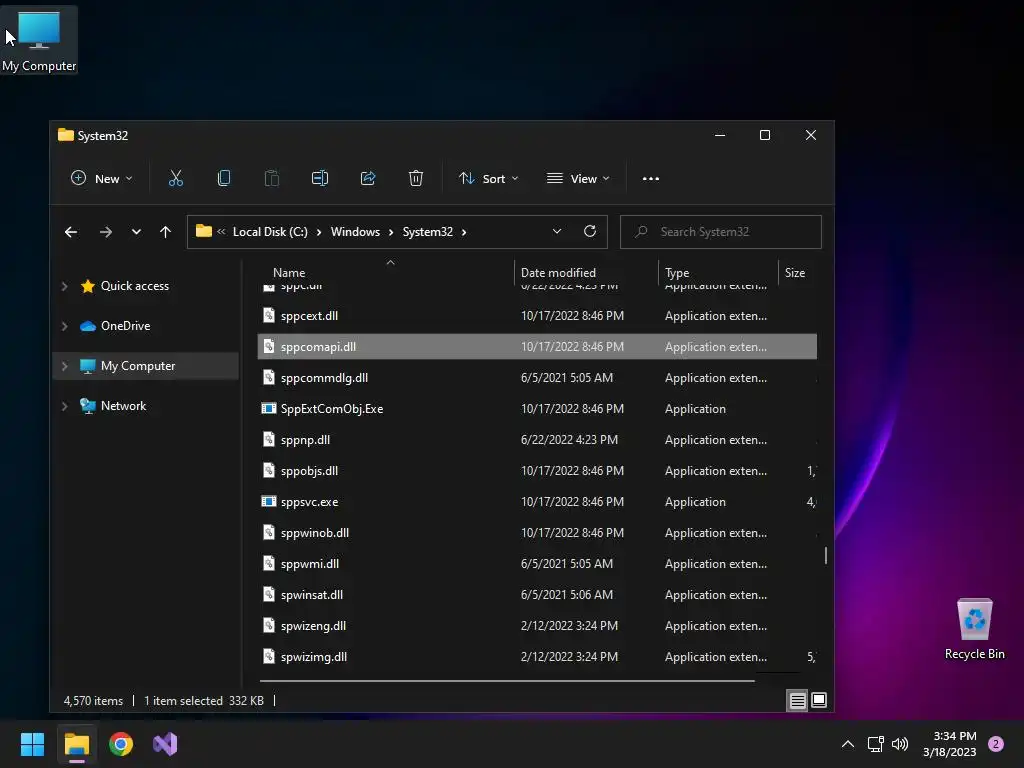
Task: Open the See more ellipsis menu
Action: (x=650, y=178)
